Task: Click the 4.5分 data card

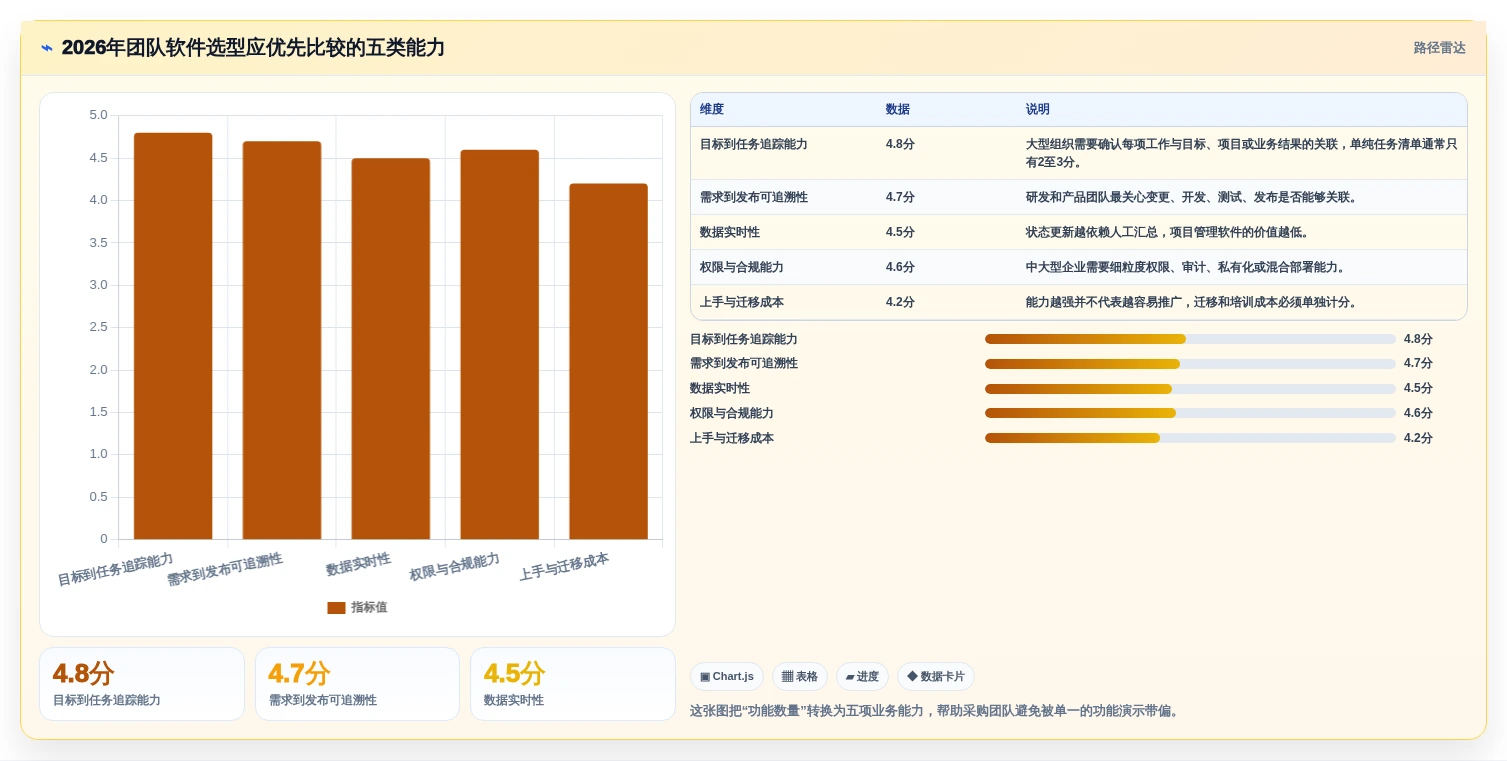Action: 573,684
